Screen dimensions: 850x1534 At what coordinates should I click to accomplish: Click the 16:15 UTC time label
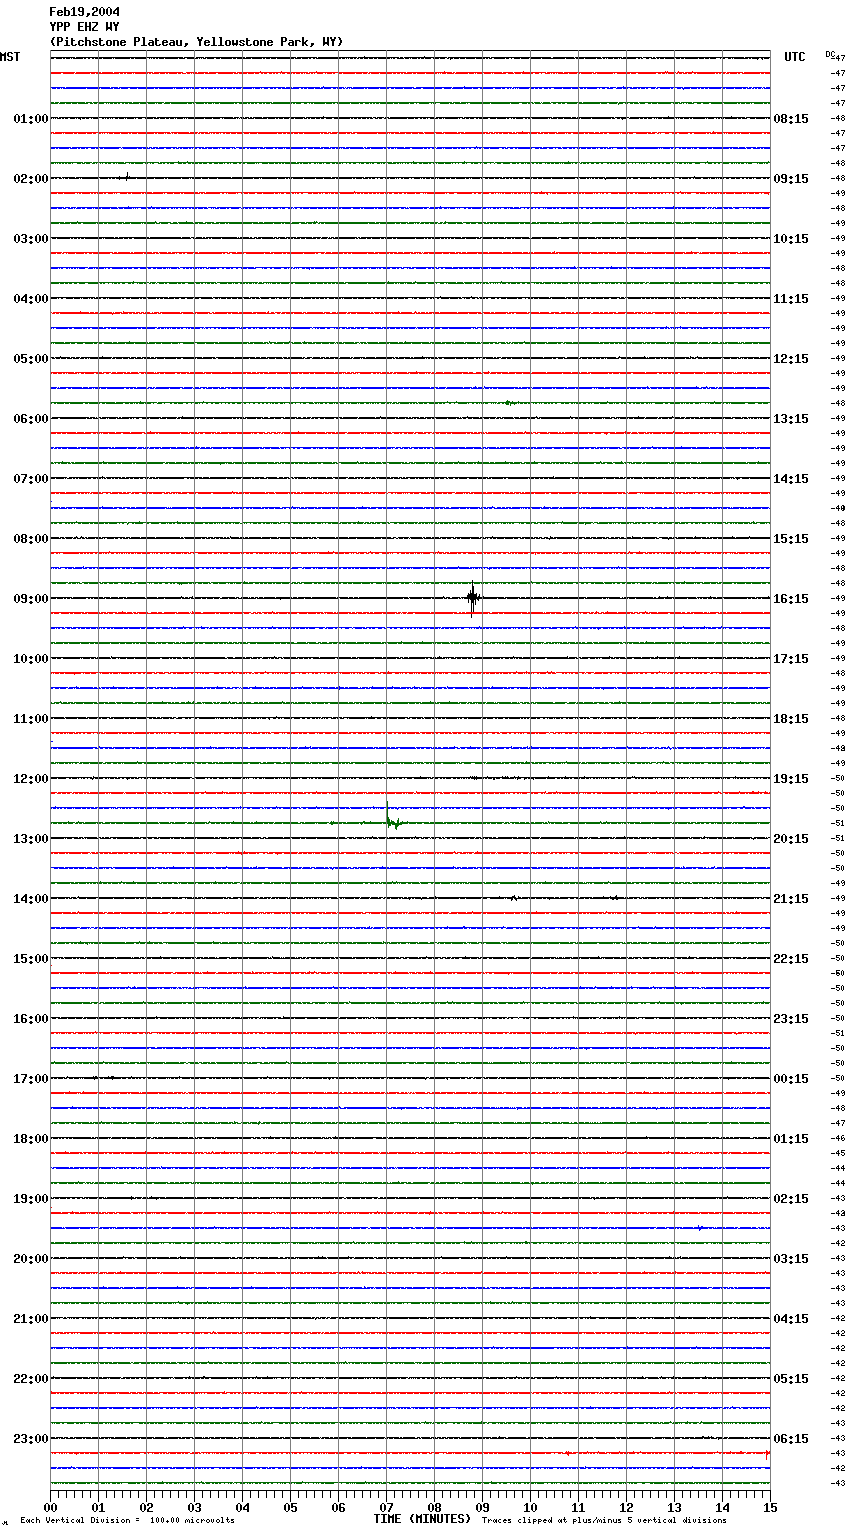[791, 599]
